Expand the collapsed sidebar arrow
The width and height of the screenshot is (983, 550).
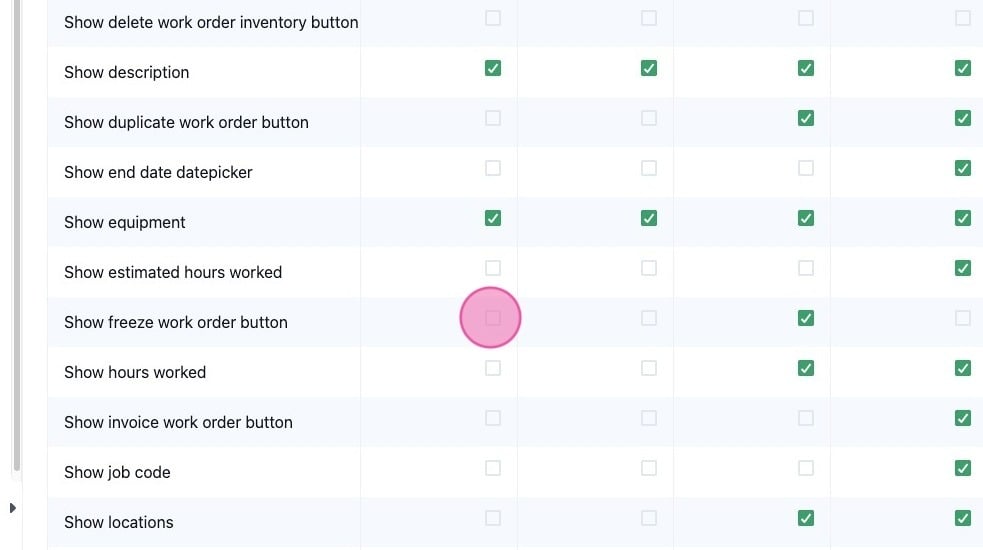click(13, 508)
